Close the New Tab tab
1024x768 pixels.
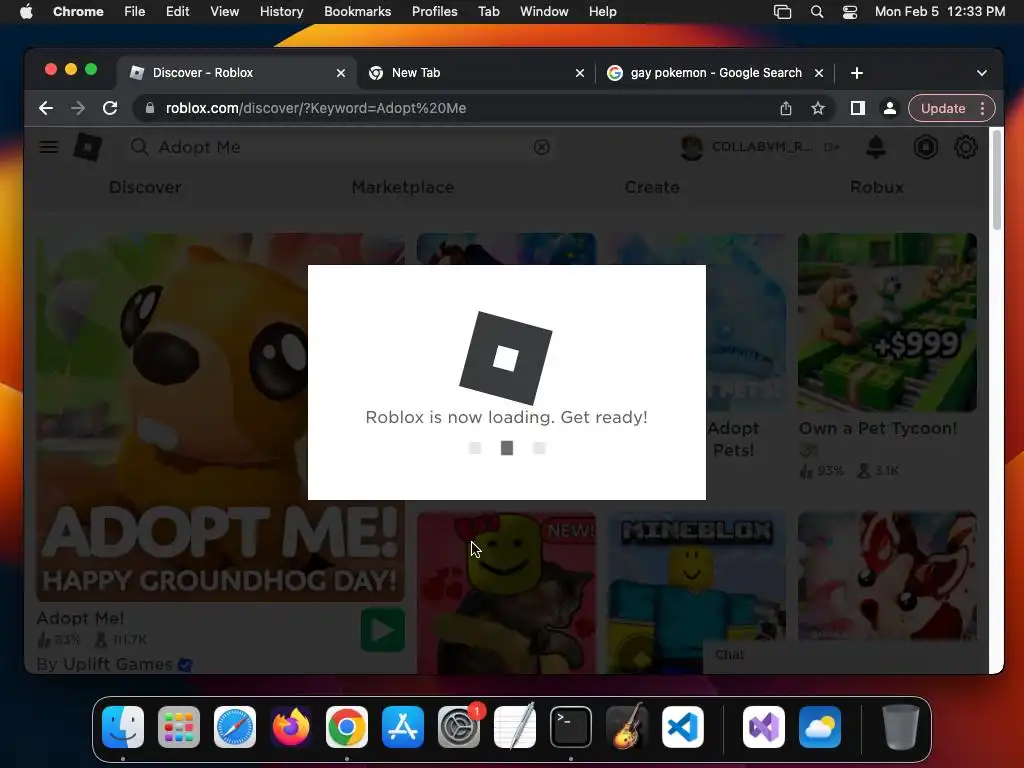click(580, 73)
